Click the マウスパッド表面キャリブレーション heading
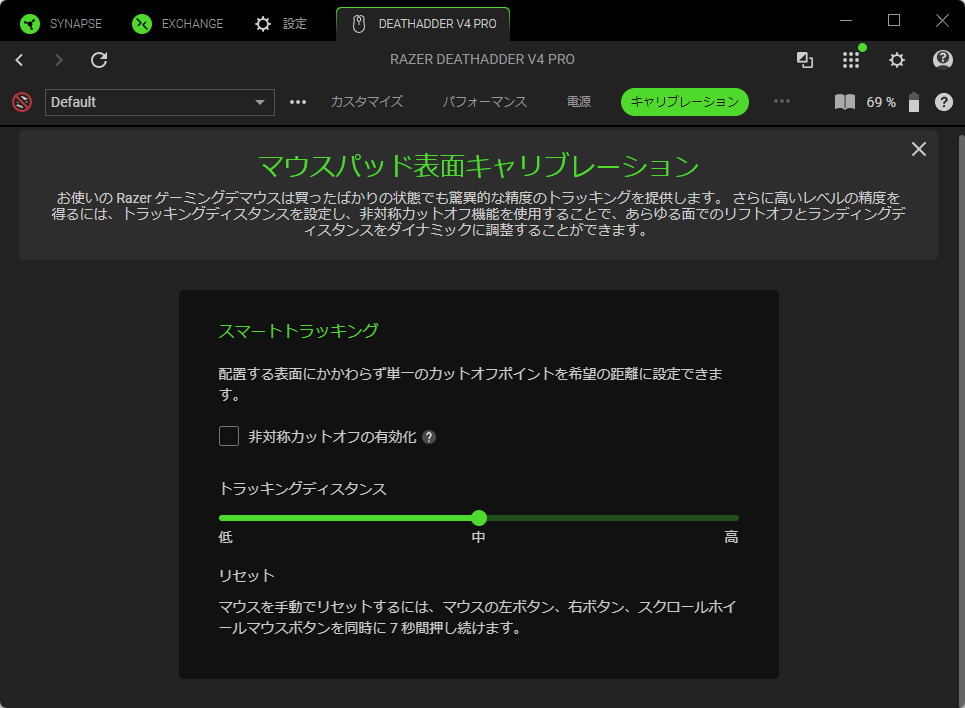The height and width of the screenshot is (708, 965). (x=479, y=166)
